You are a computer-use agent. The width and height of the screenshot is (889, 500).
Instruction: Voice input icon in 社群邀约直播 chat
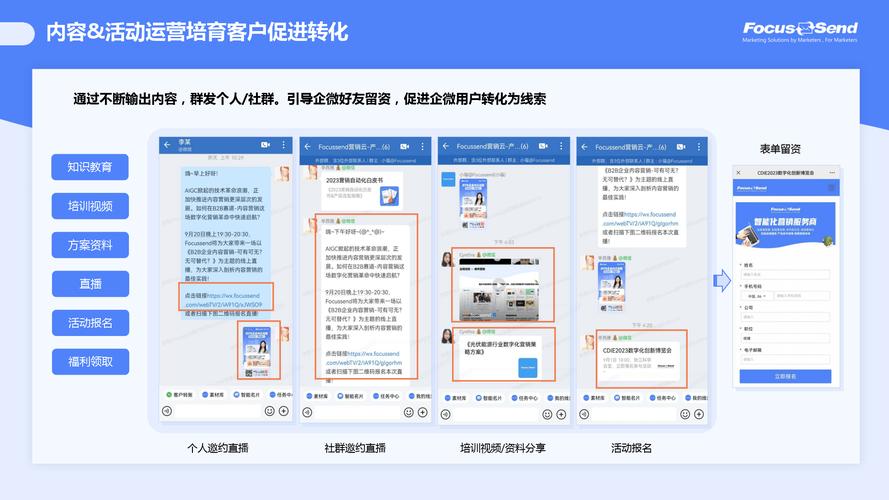coord(307,413)
